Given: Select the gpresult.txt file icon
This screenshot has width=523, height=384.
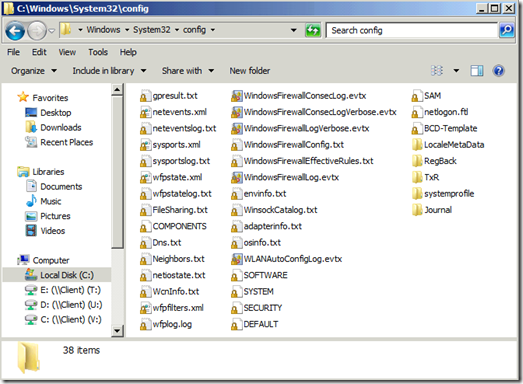Looking at the screenshot, I should pos(145,96).
